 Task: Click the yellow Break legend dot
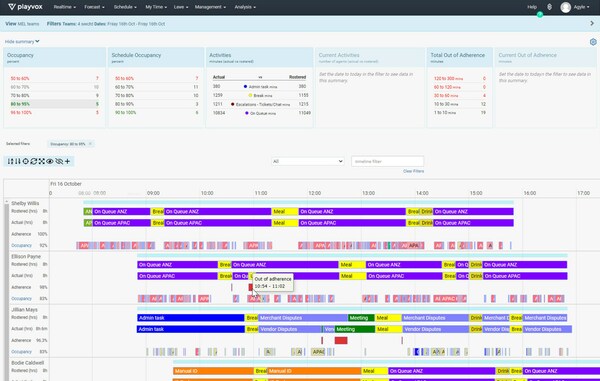tap(250, 95)
